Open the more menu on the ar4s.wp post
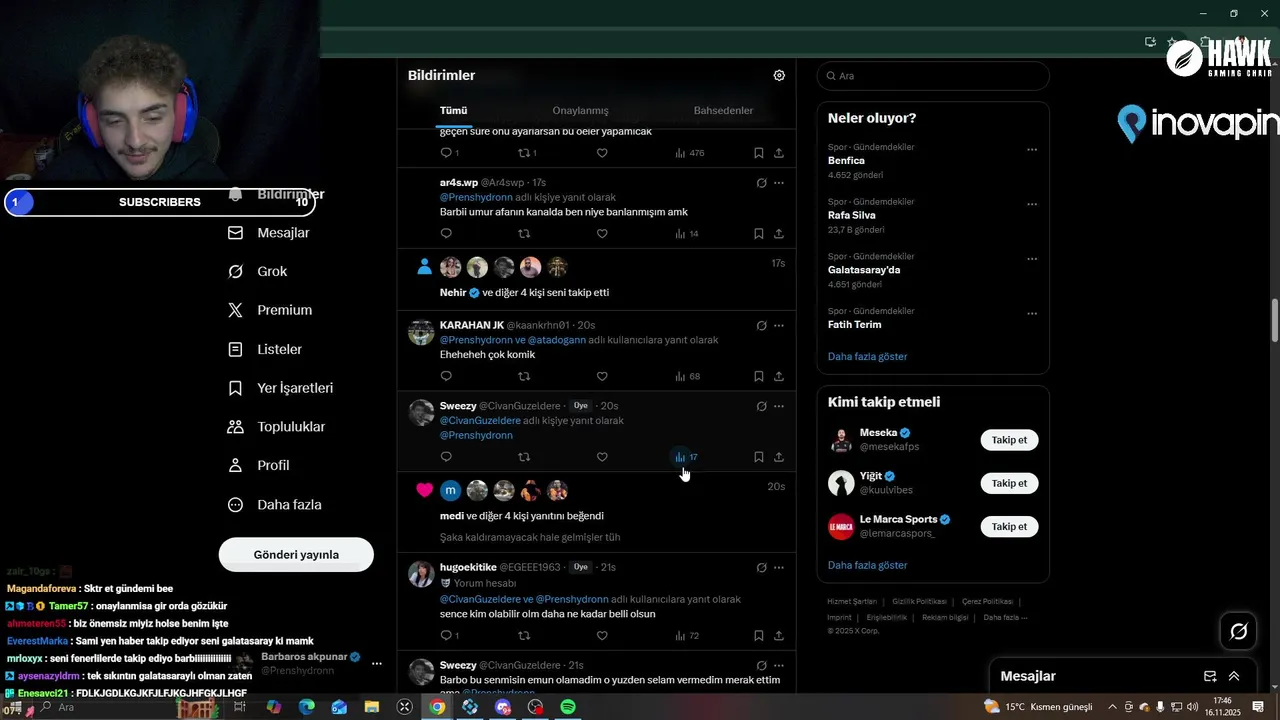The height and width of the screenshot is (720, 1280). pyautogui.click(x=779, y=183)
